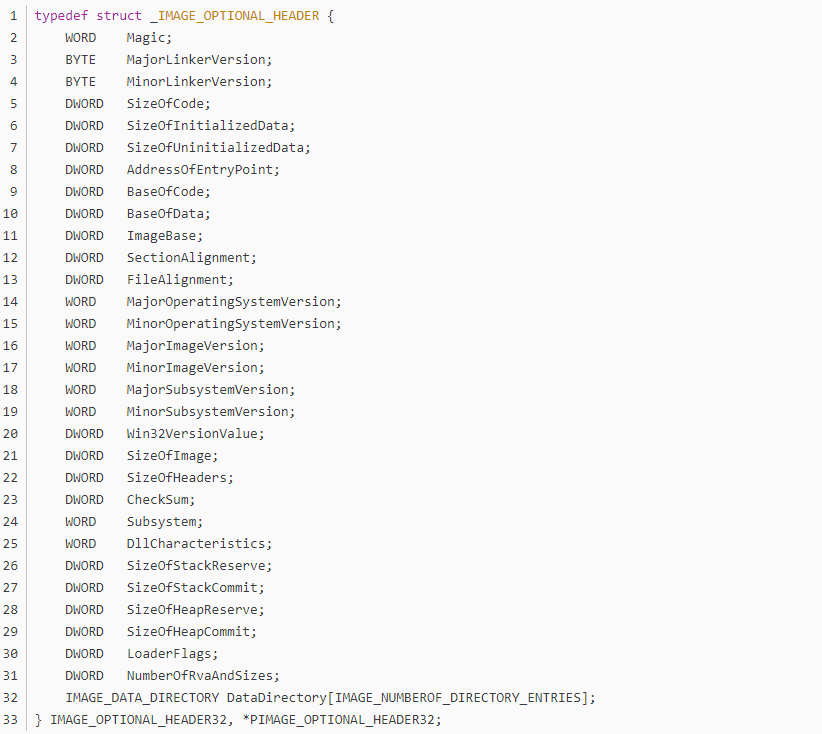Click AddressOfEntryPoint field

[x=200, y=170]
